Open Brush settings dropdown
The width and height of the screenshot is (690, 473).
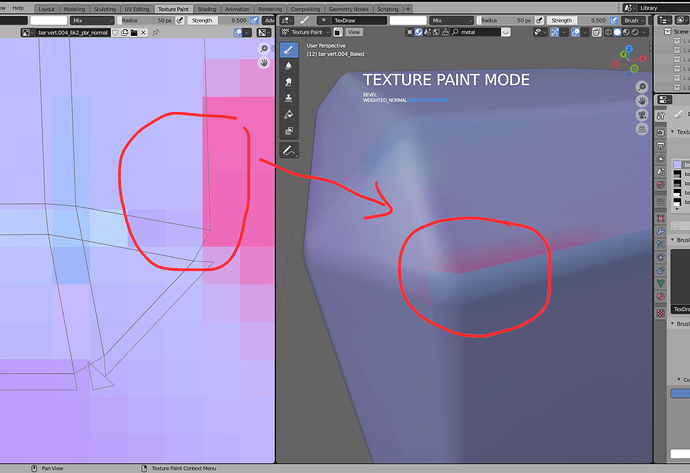point(634,20)
